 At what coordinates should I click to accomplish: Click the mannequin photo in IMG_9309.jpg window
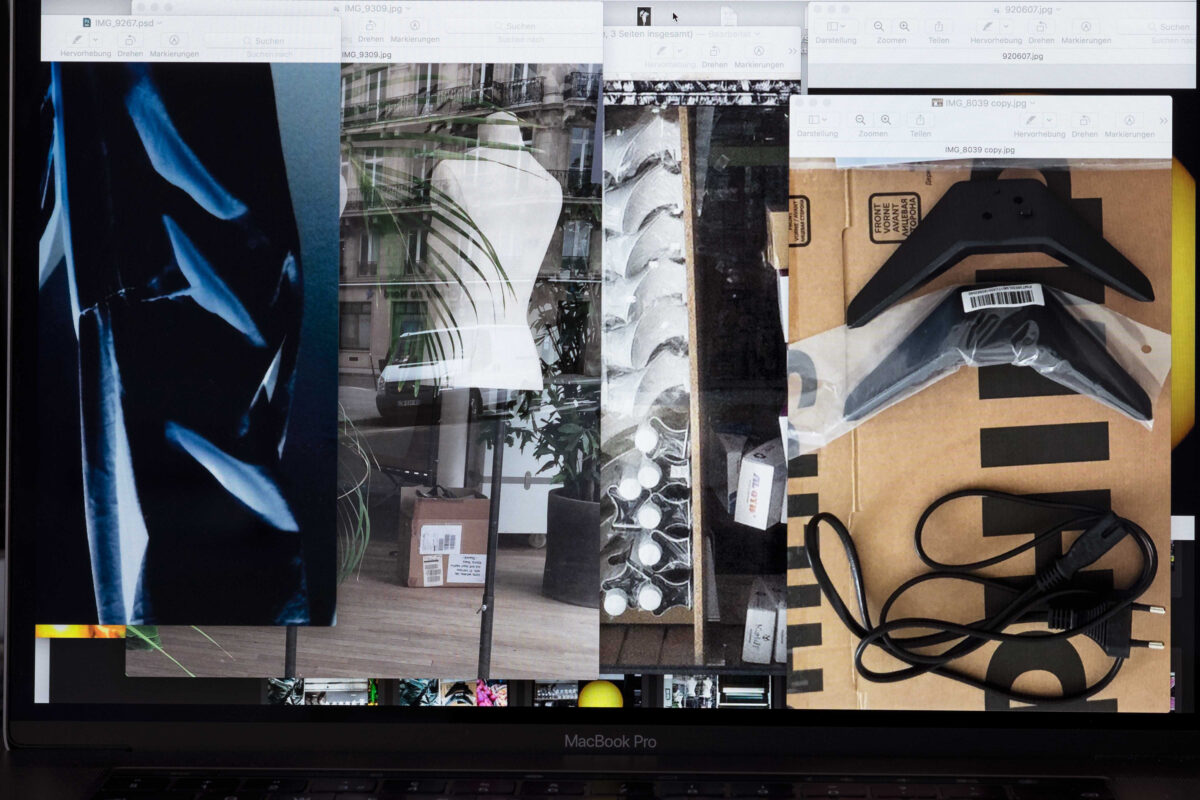click(x=470, y=370)
